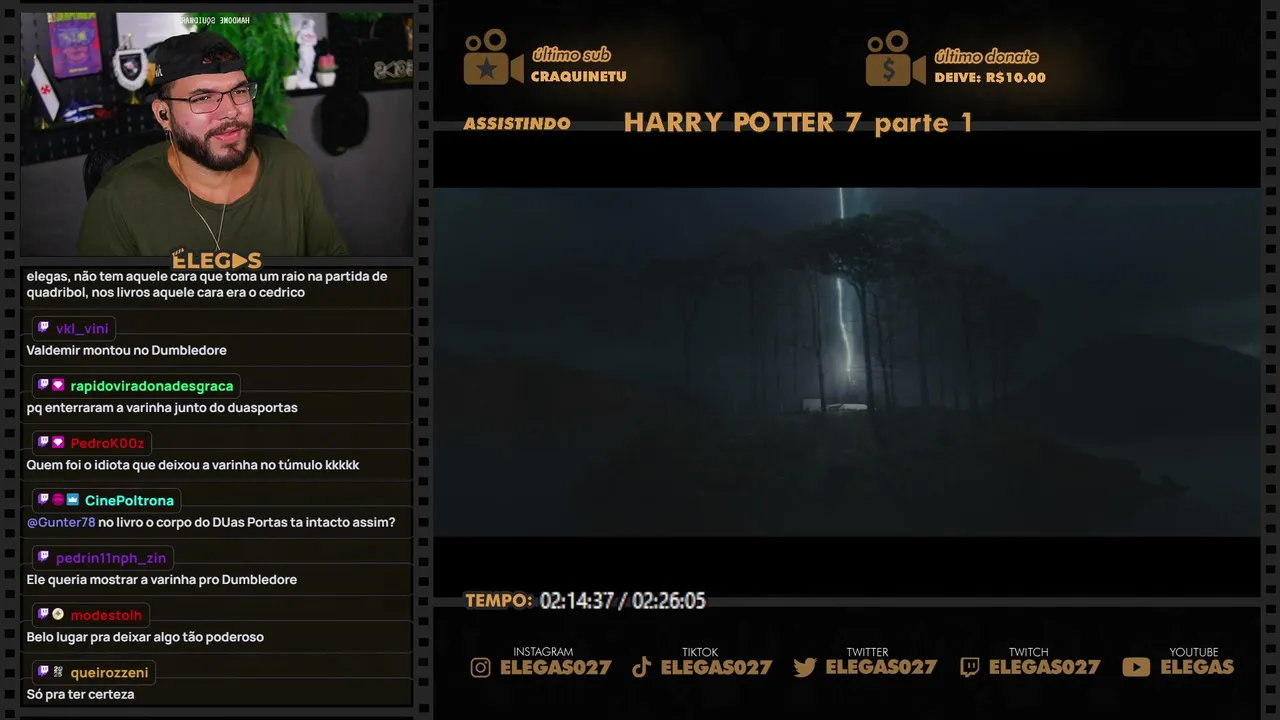Screen dimensions: 1280x720
Task: Open rapidoviradonadesgraca chat username
Action: click(152, 386)
